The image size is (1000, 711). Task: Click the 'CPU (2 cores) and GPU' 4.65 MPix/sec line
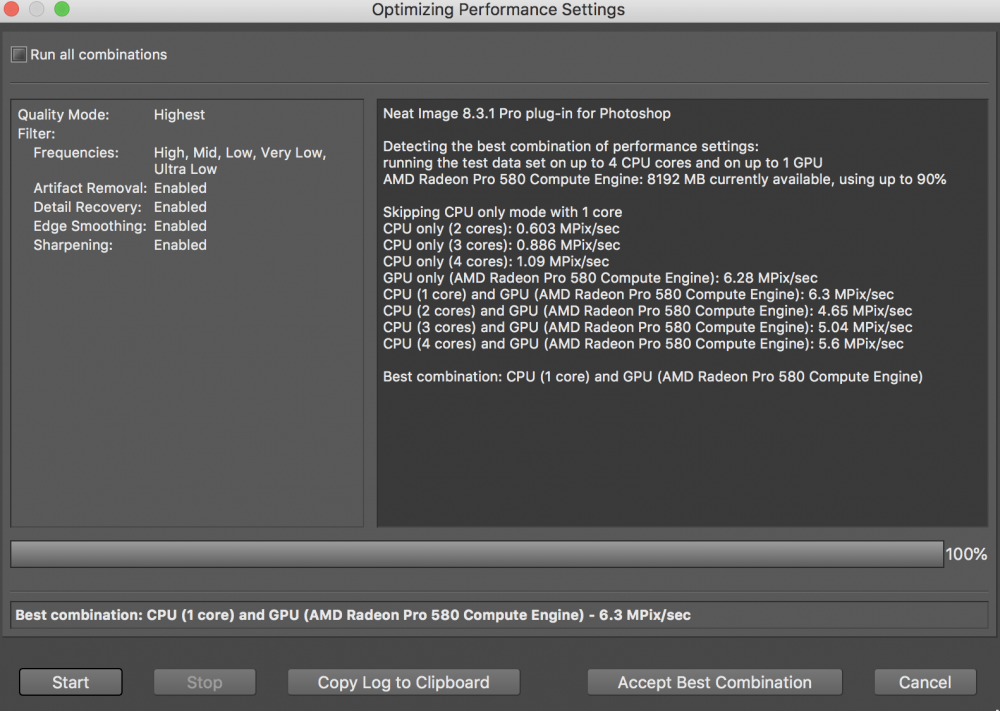(x=647, y=311)
